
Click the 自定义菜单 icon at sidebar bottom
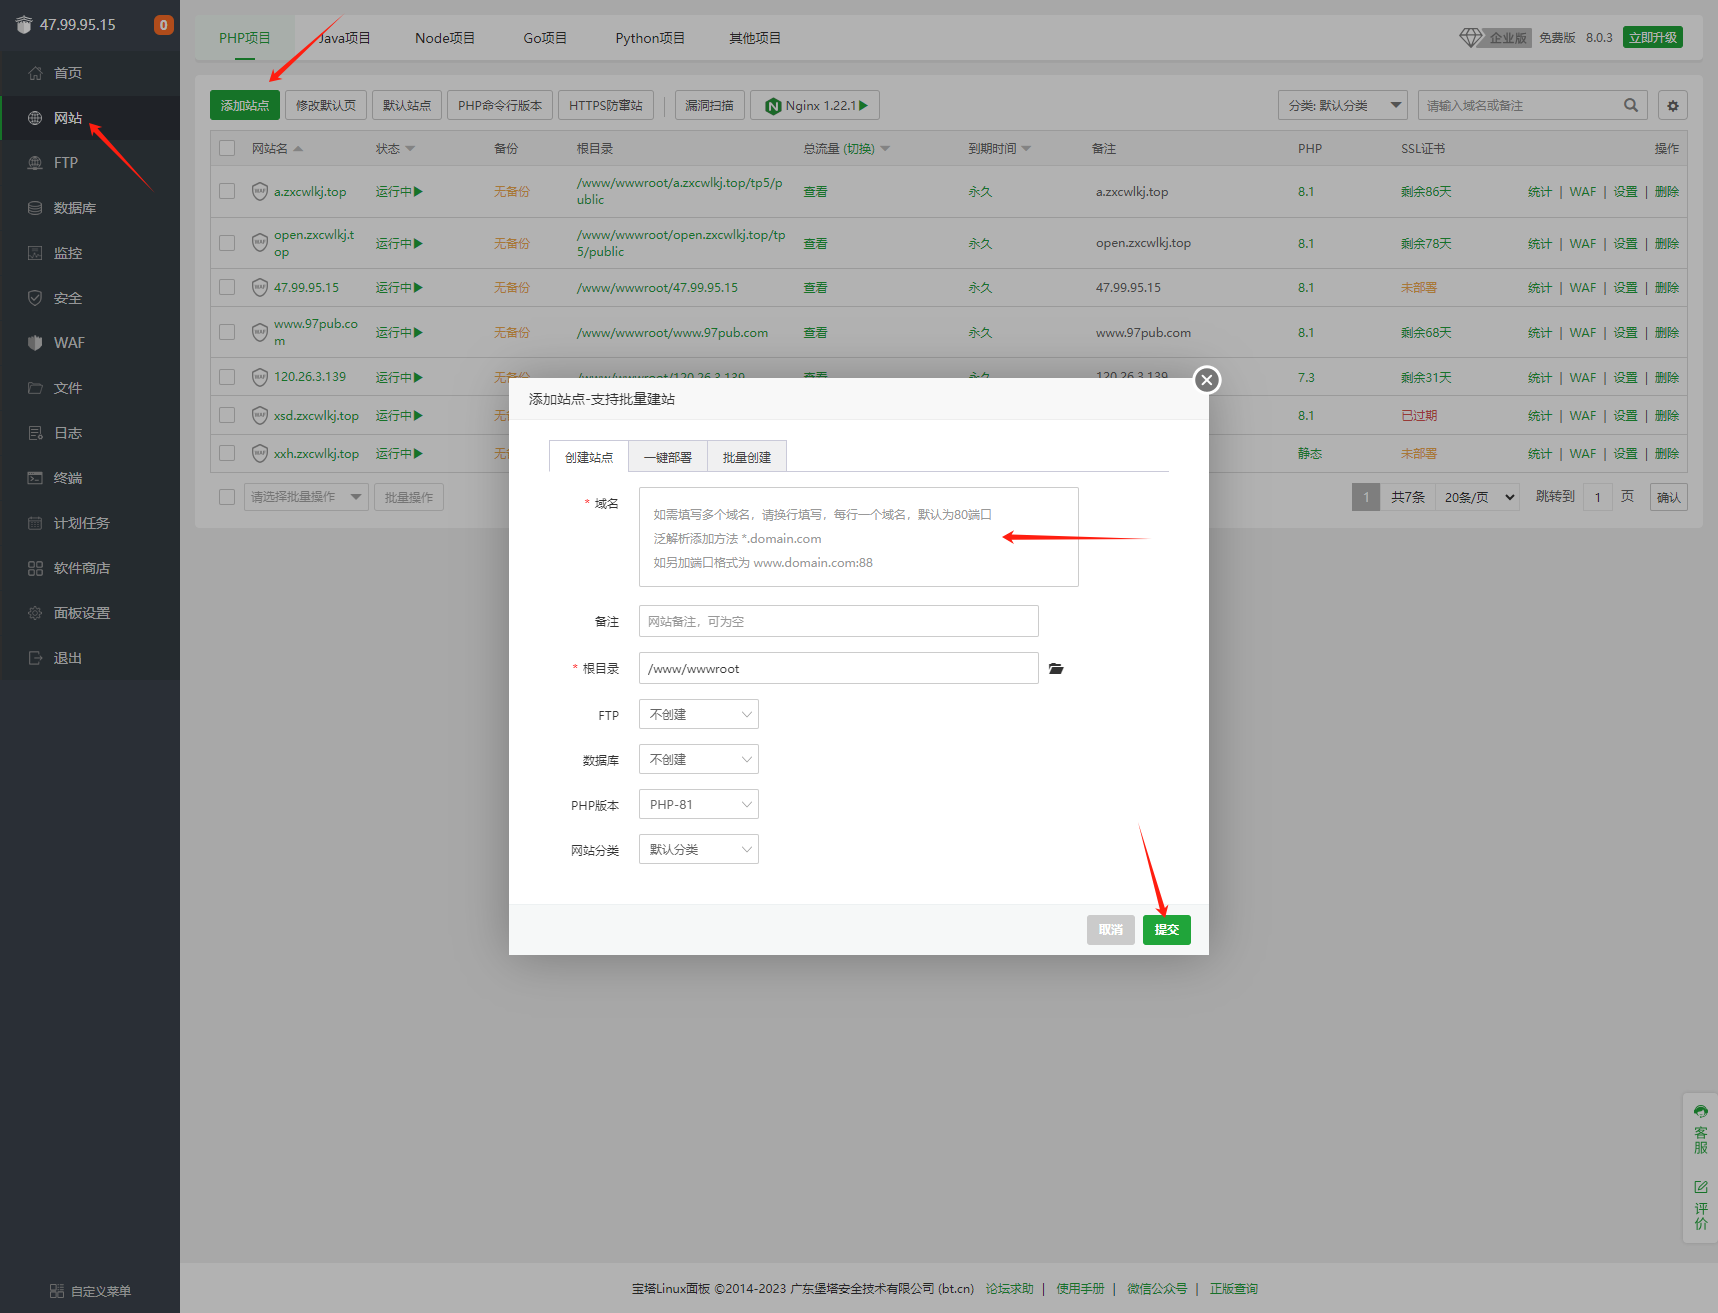[57, 1291]
